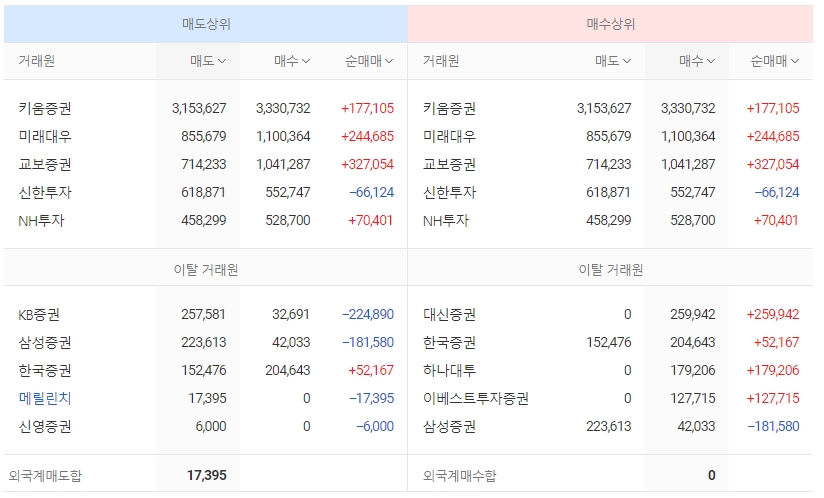Screen dimensions: 824x498
Task: Click NH투자 in 매수상위 list
Action: click(x=446, y=220)
